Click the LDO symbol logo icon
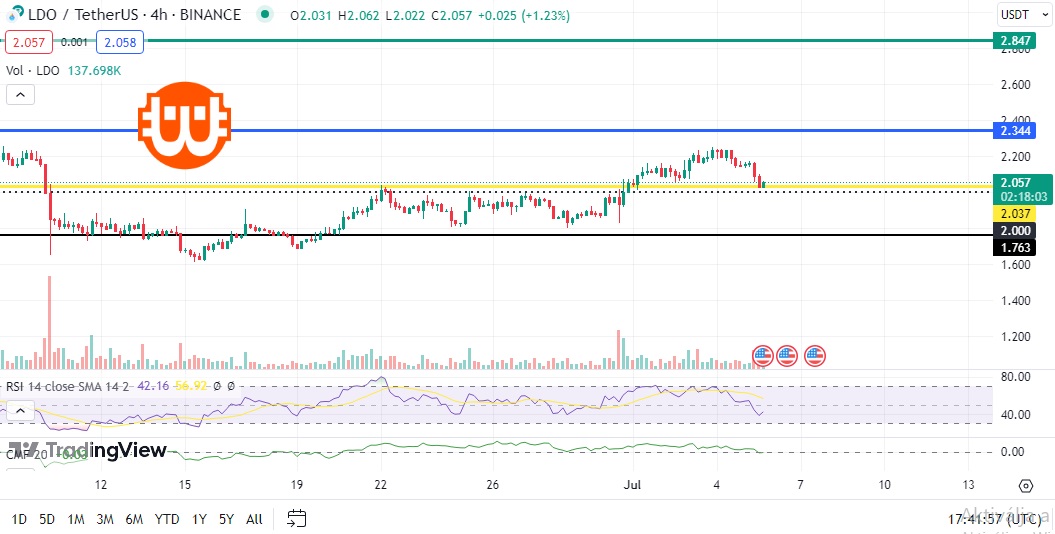1055x534 pixels. [13, 13]
